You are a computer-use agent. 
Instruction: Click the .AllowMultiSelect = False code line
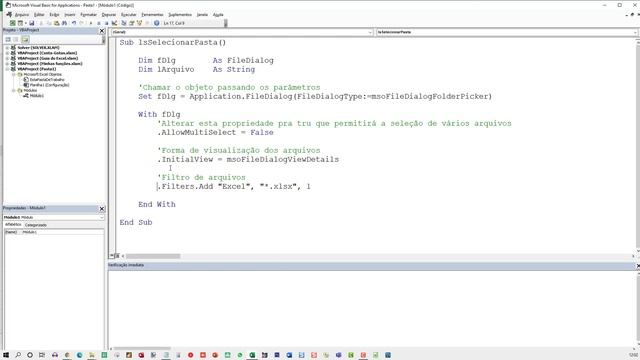215,132
